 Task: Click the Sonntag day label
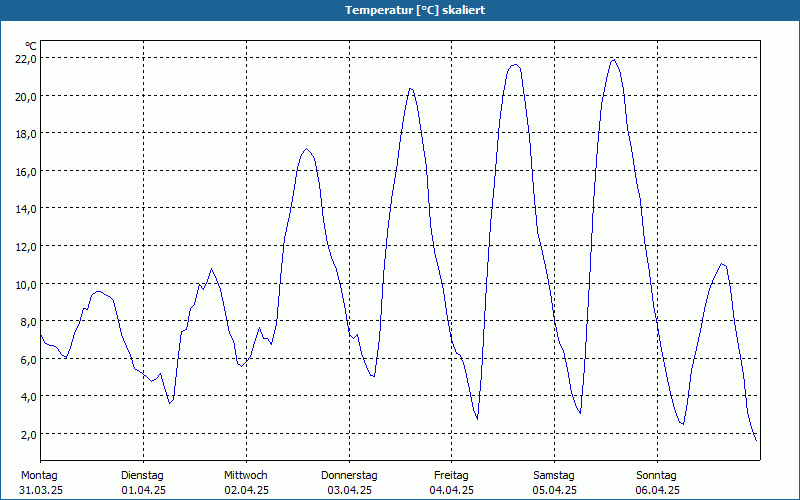pos(656,476)
